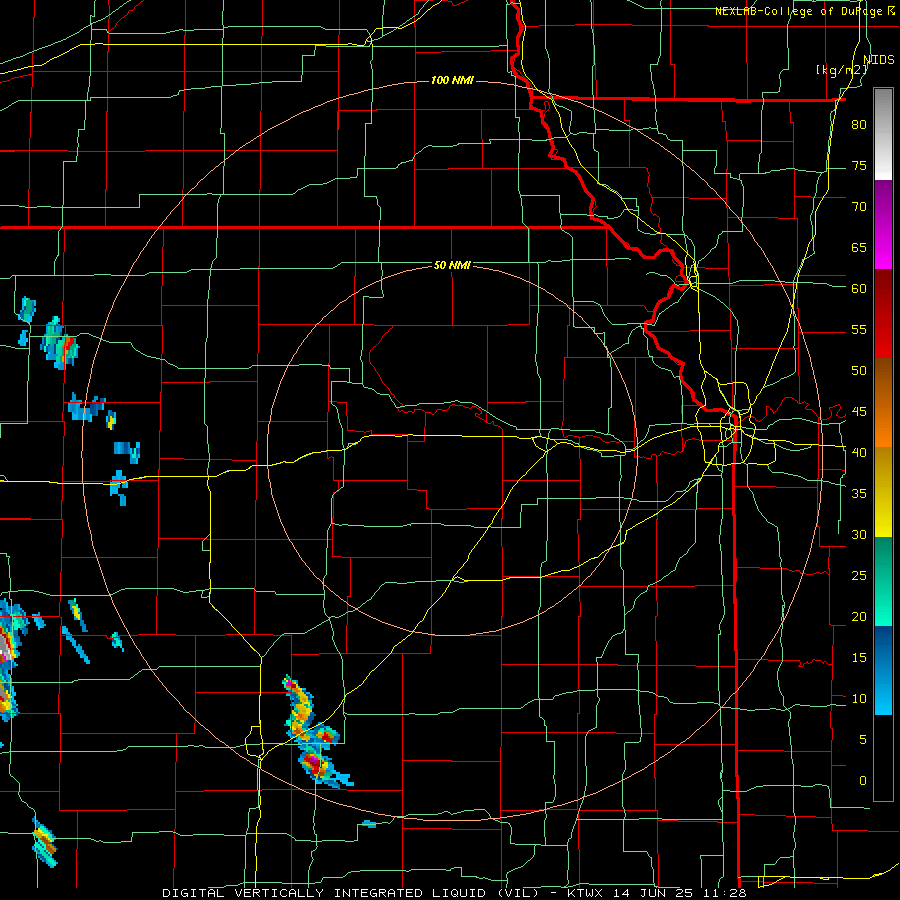The width and height of the screenshot is (900, 900).
Task: Click the 35 value on the scale
Action: click(859, 494)
